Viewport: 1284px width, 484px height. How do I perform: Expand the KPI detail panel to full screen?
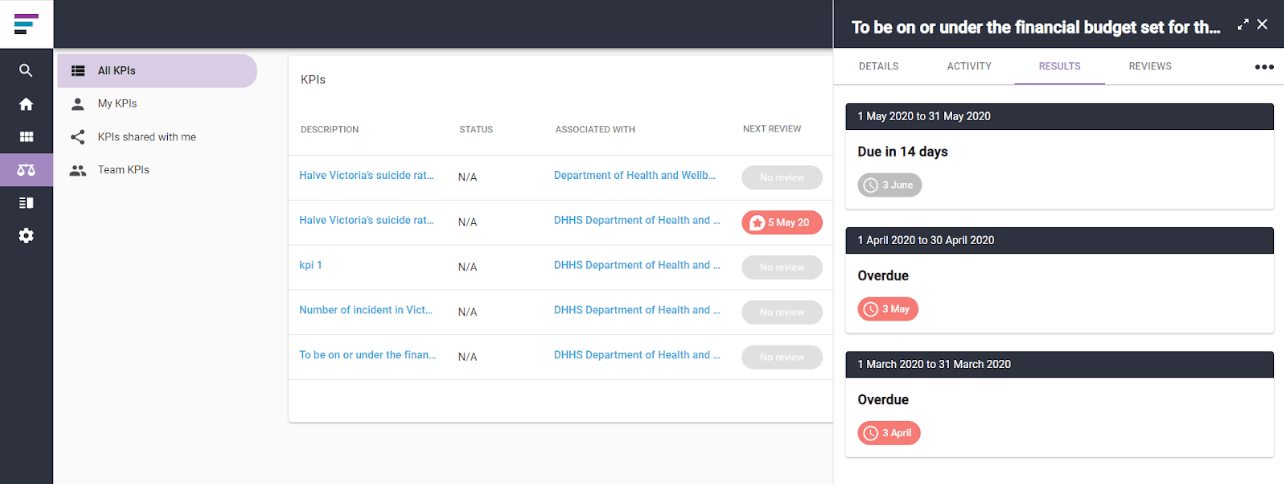pyautogui.click(x=1243, y=24)
